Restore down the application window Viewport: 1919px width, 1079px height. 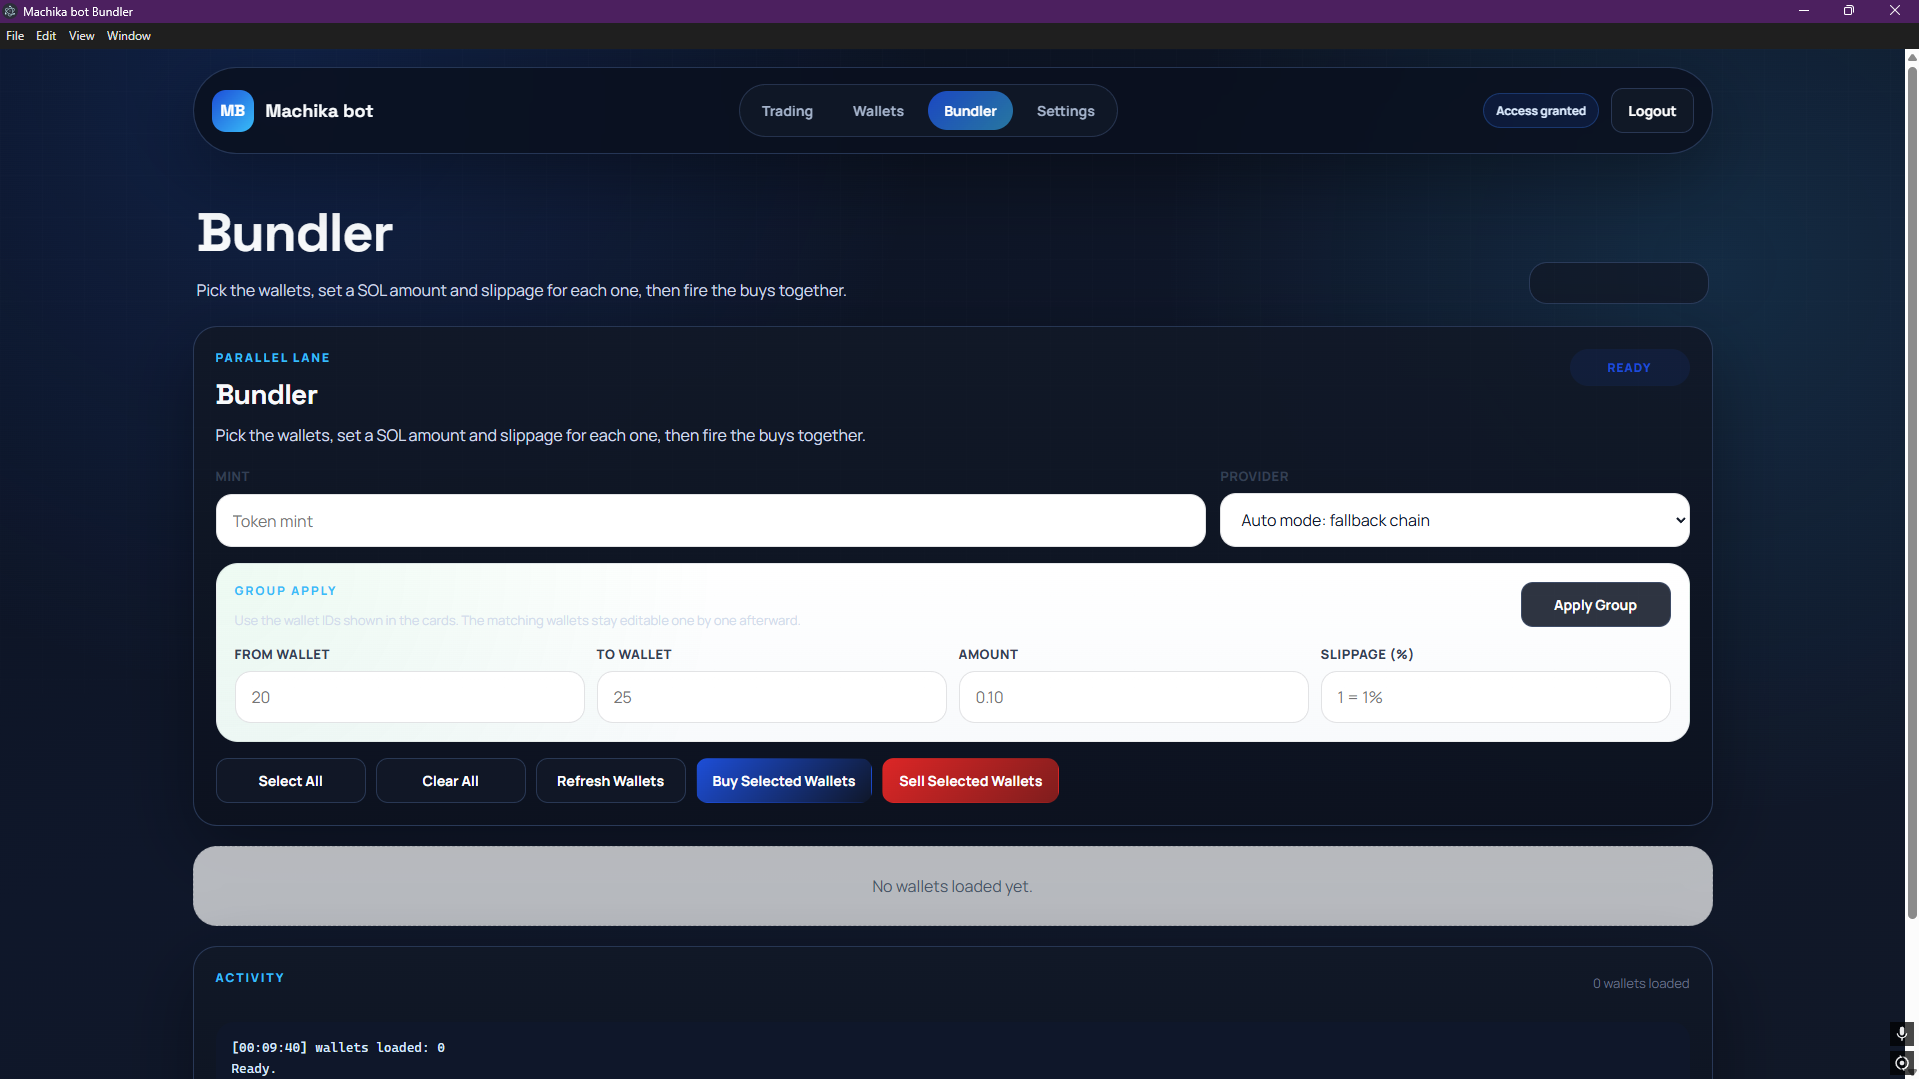[1848, 11]
